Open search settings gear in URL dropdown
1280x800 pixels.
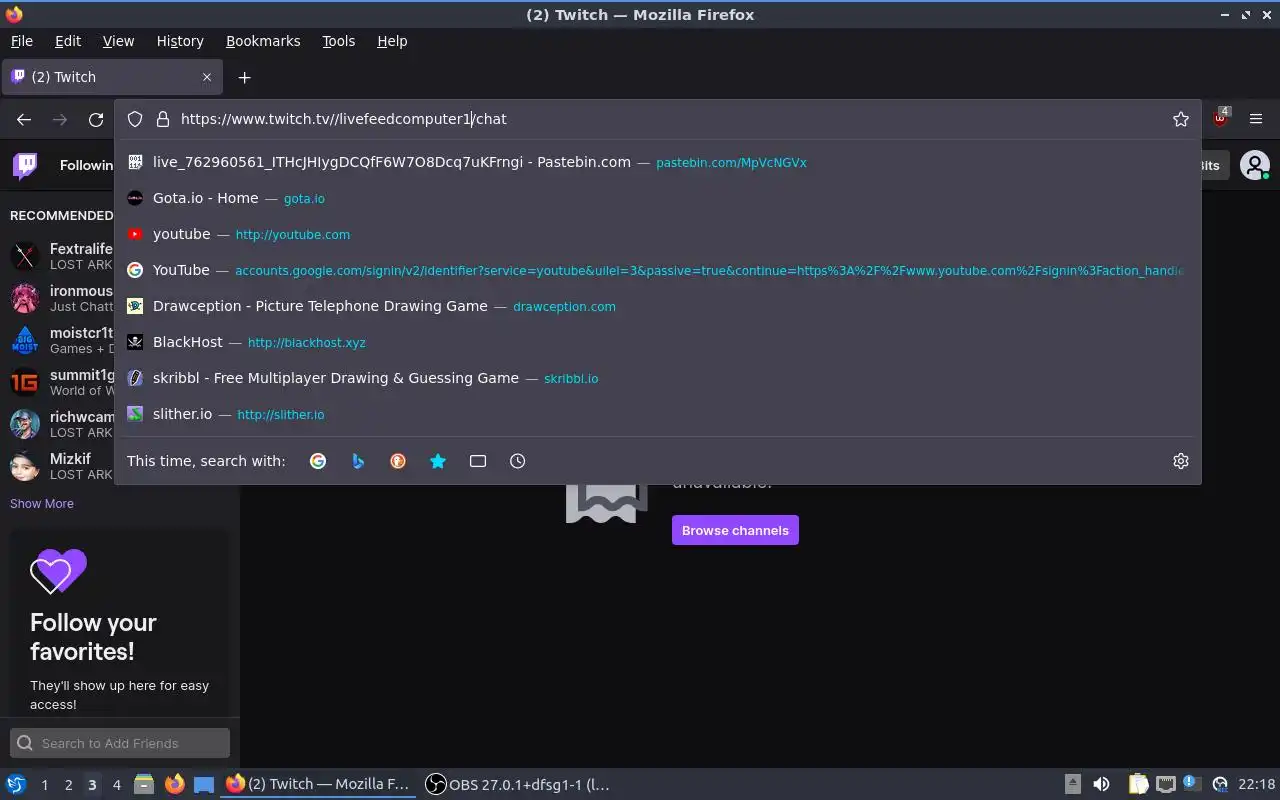(1181, 461)
